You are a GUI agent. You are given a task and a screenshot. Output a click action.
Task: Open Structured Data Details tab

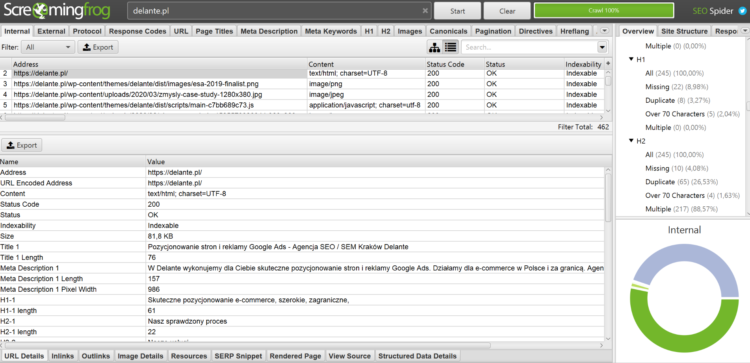417,356
